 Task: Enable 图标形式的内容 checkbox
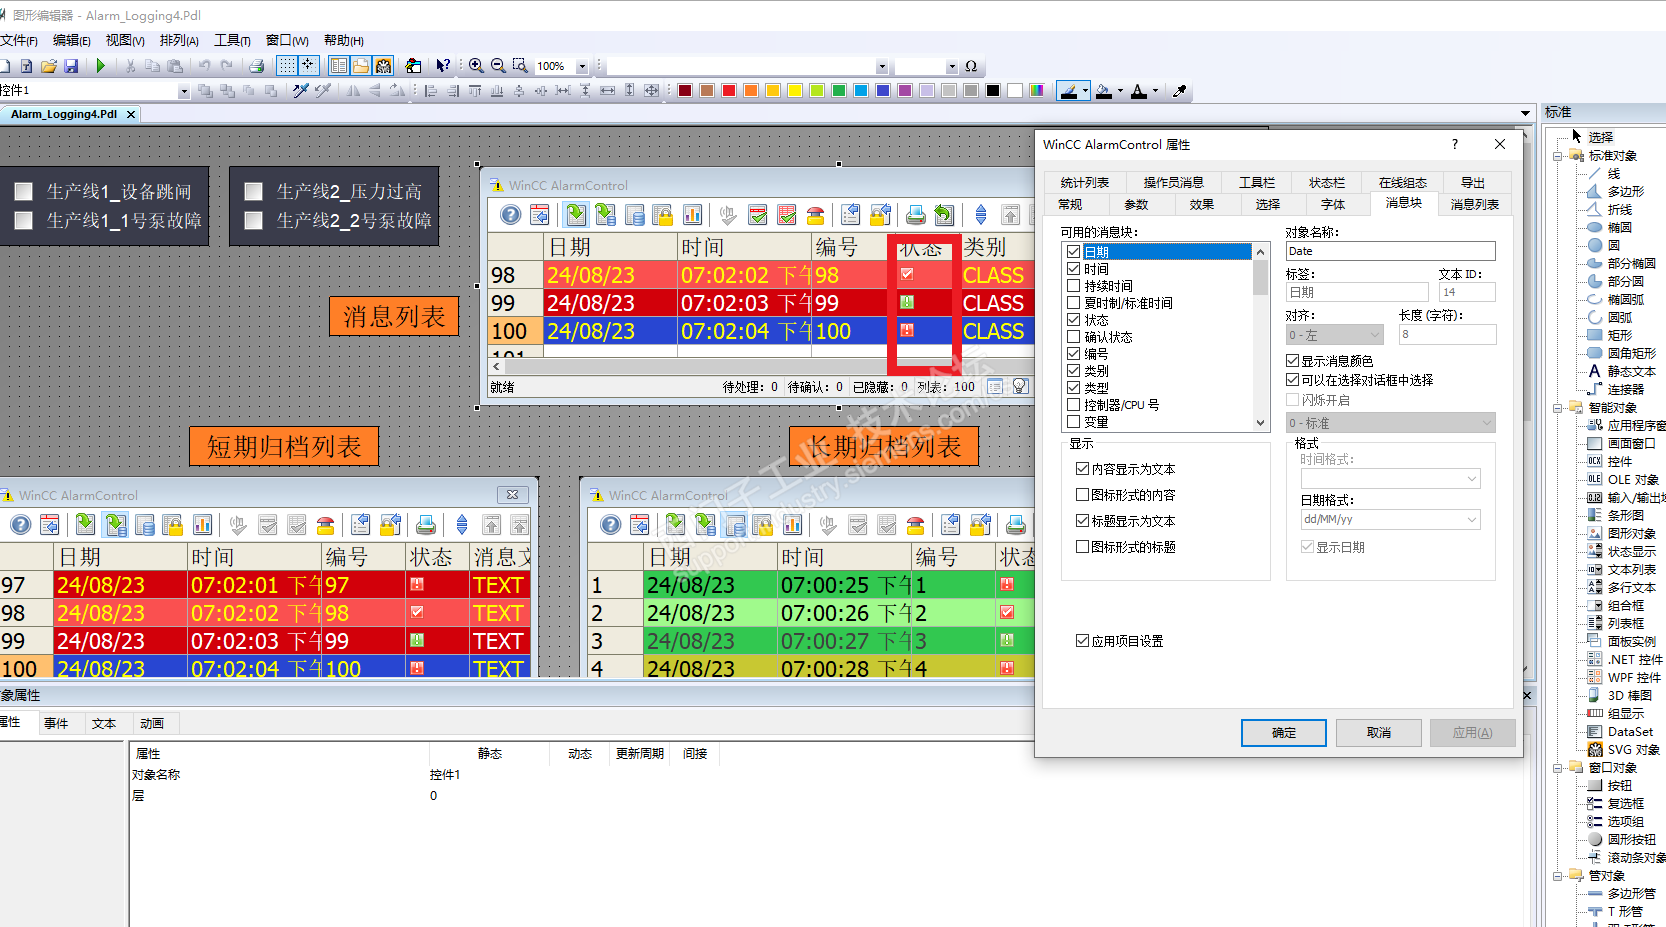(1082, 495)
